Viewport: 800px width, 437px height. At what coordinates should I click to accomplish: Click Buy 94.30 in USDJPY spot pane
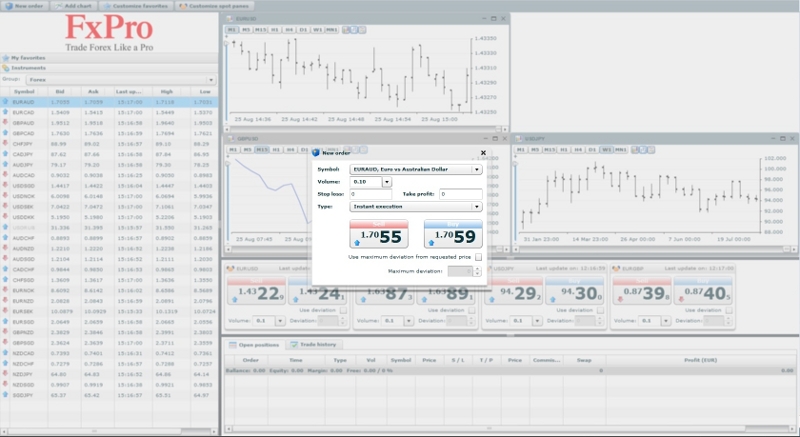tap(574, 290)
